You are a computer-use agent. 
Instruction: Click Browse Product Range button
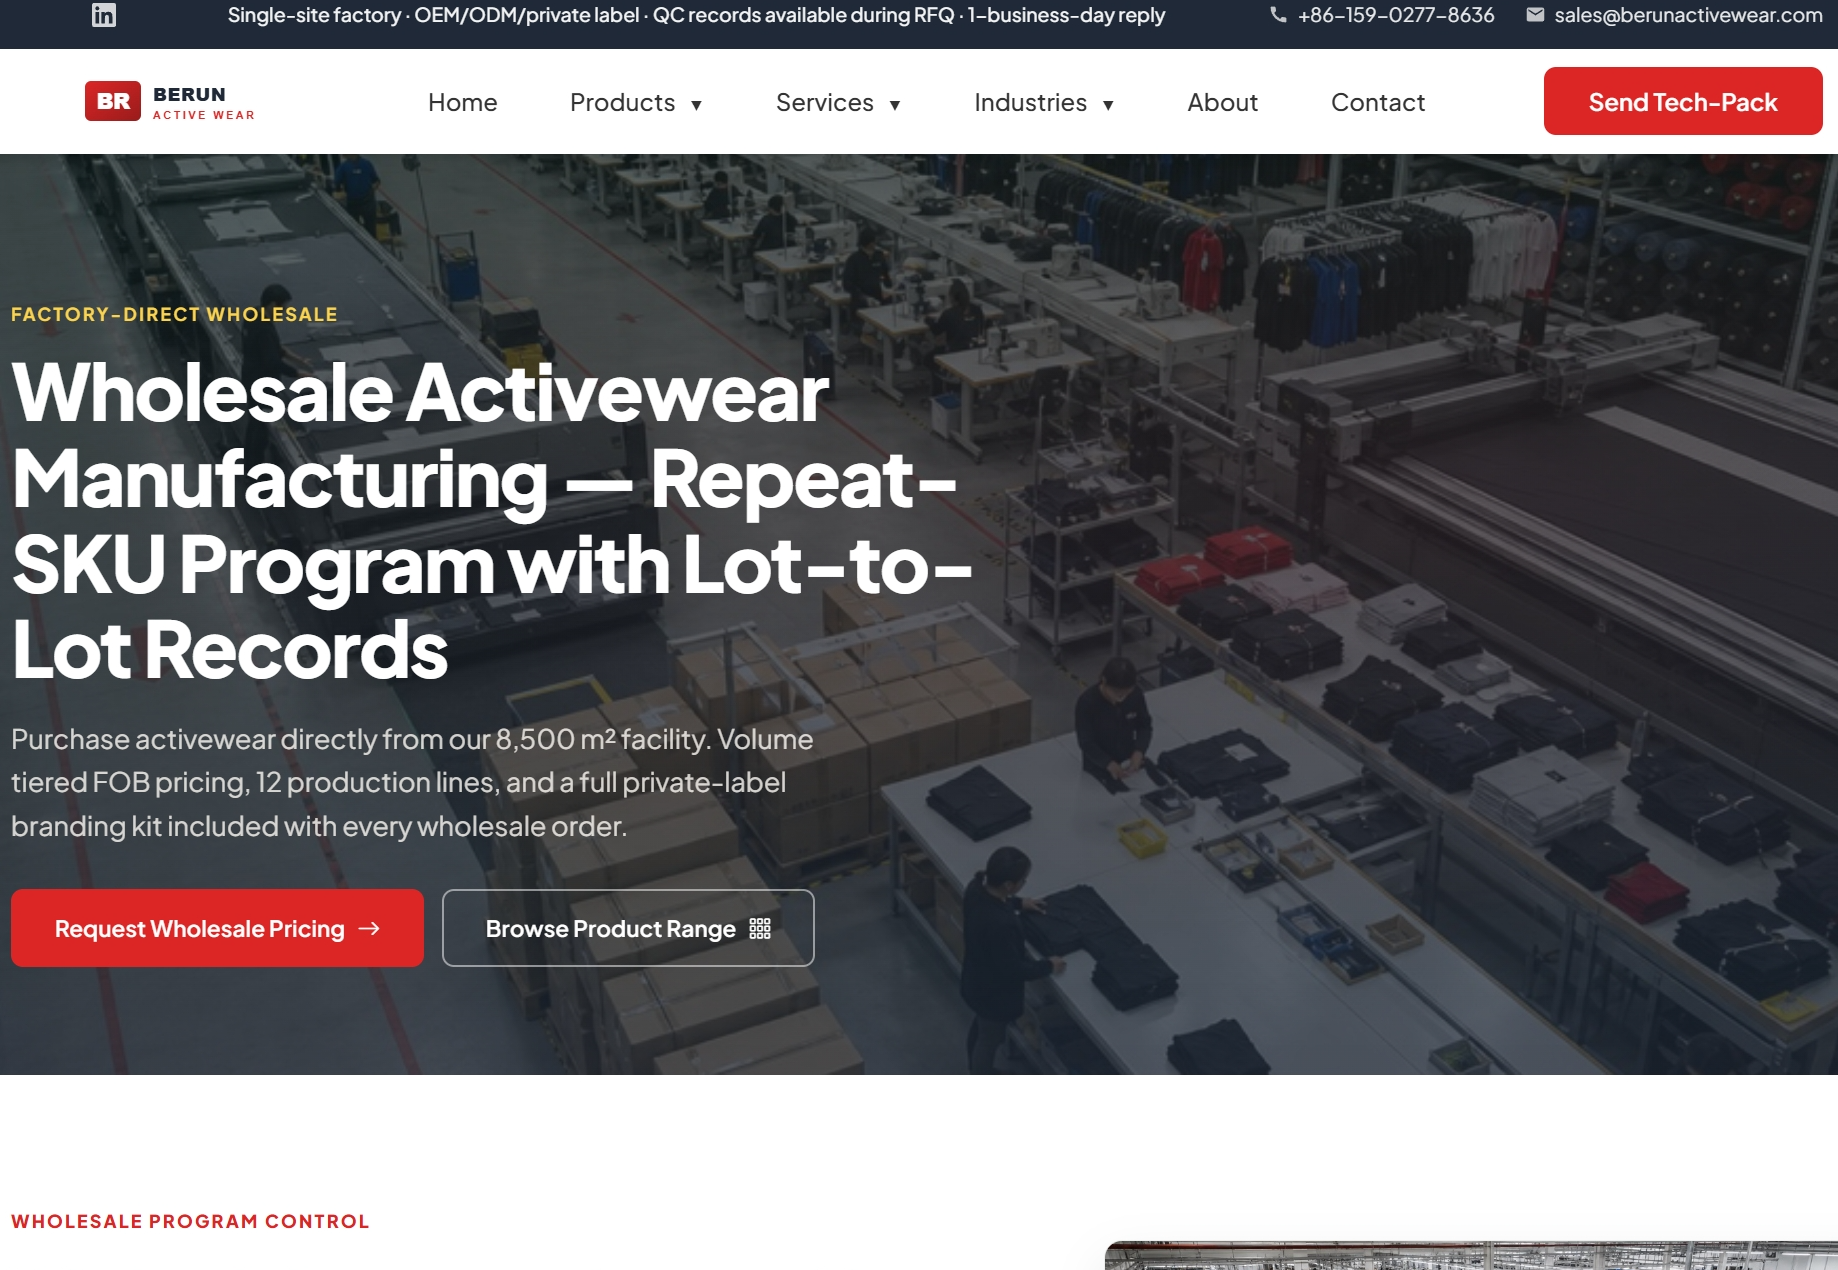(x=628, y=928)
